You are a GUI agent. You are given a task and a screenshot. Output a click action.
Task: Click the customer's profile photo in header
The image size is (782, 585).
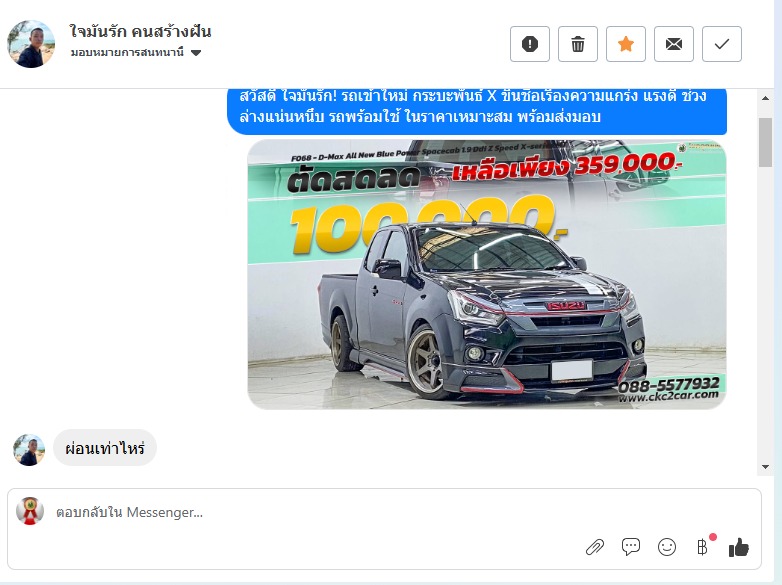[31, 44]
